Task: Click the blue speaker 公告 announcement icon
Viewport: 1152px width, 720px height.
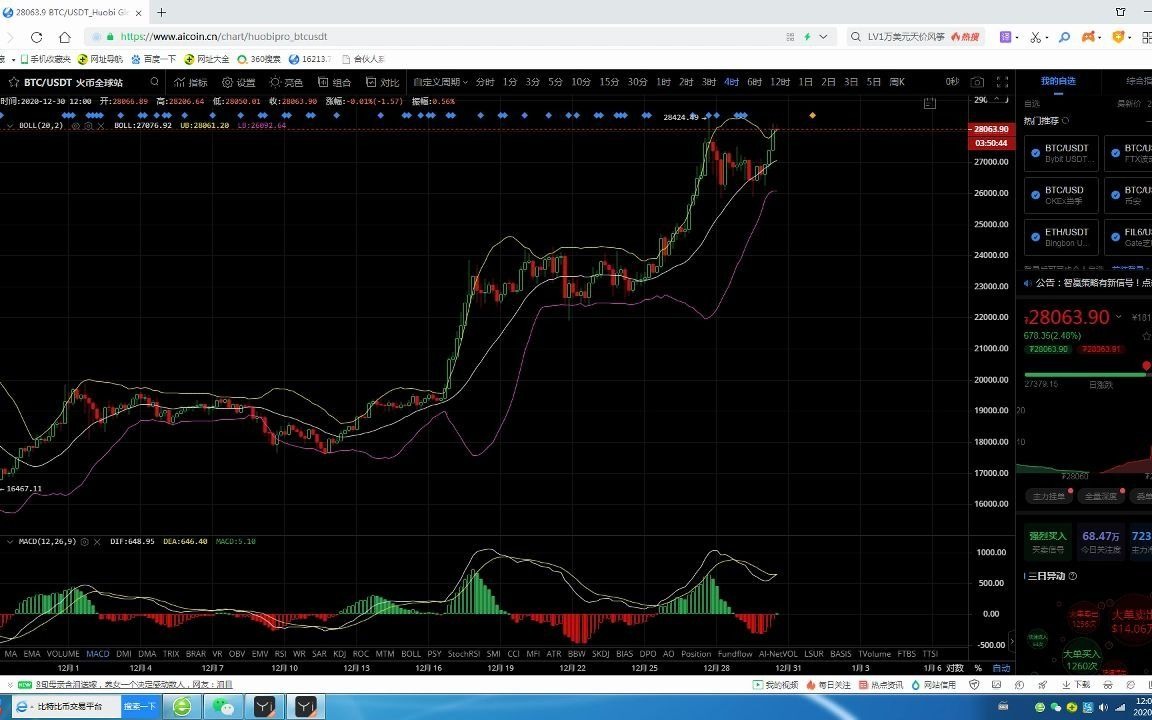Action: click(1028, 283)
